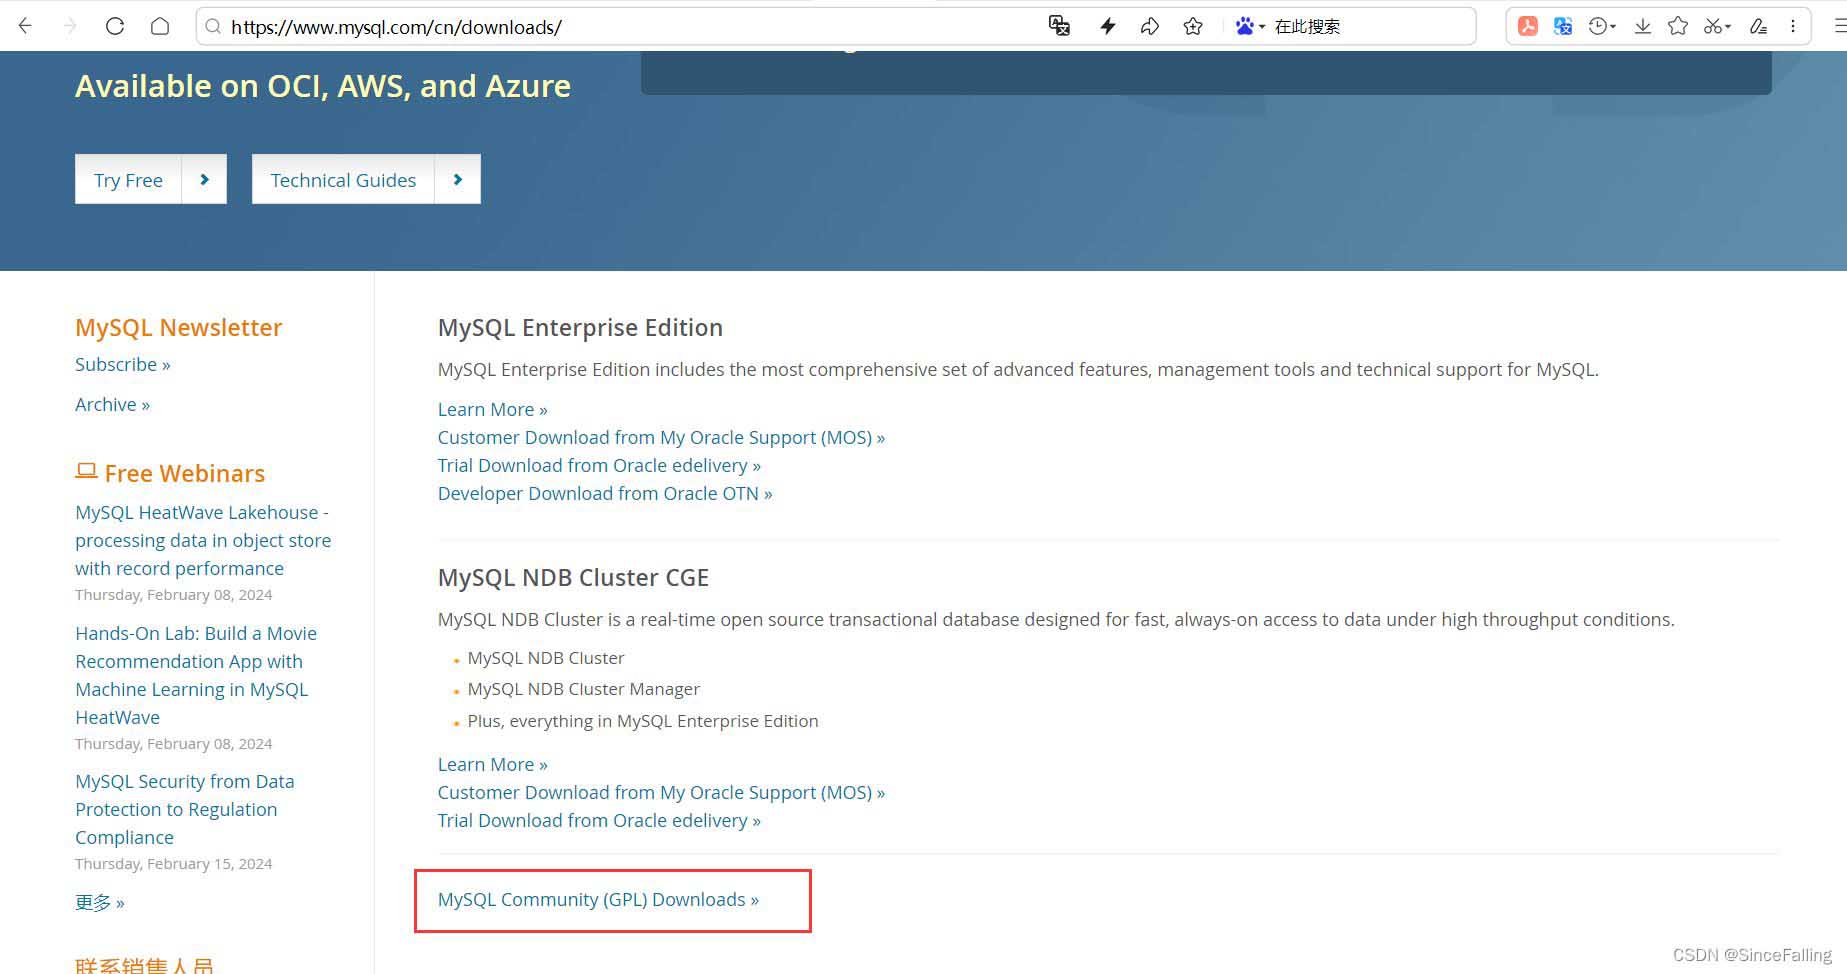This screenshot has height=974, width=1847.
Task: Open the downloads arrow icon
Action: click(1643, 26)
